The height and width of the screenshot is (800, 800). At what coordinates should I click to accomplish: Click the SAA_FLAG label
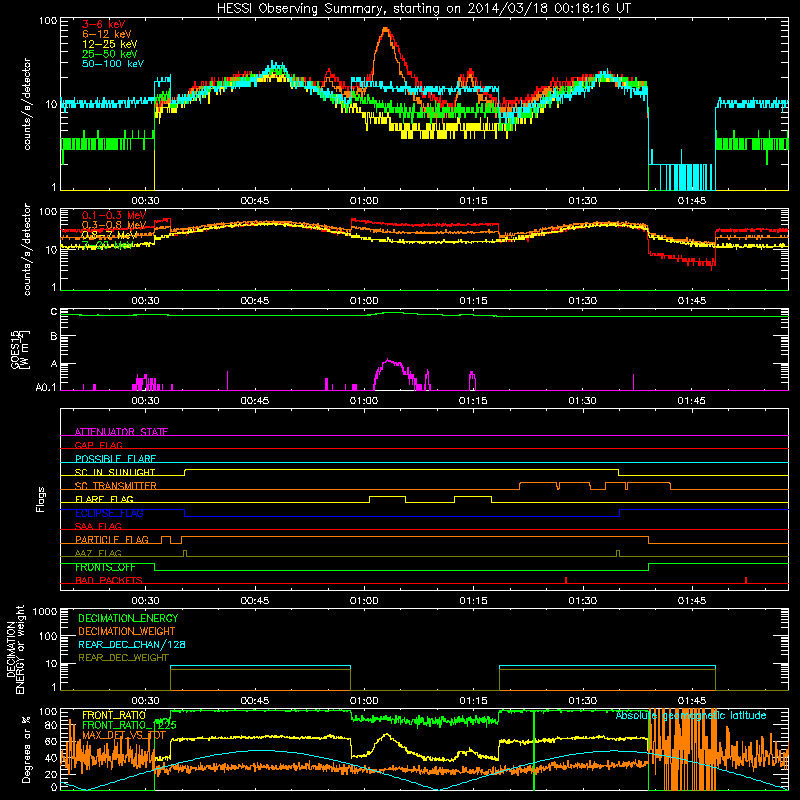coord(98,526)
